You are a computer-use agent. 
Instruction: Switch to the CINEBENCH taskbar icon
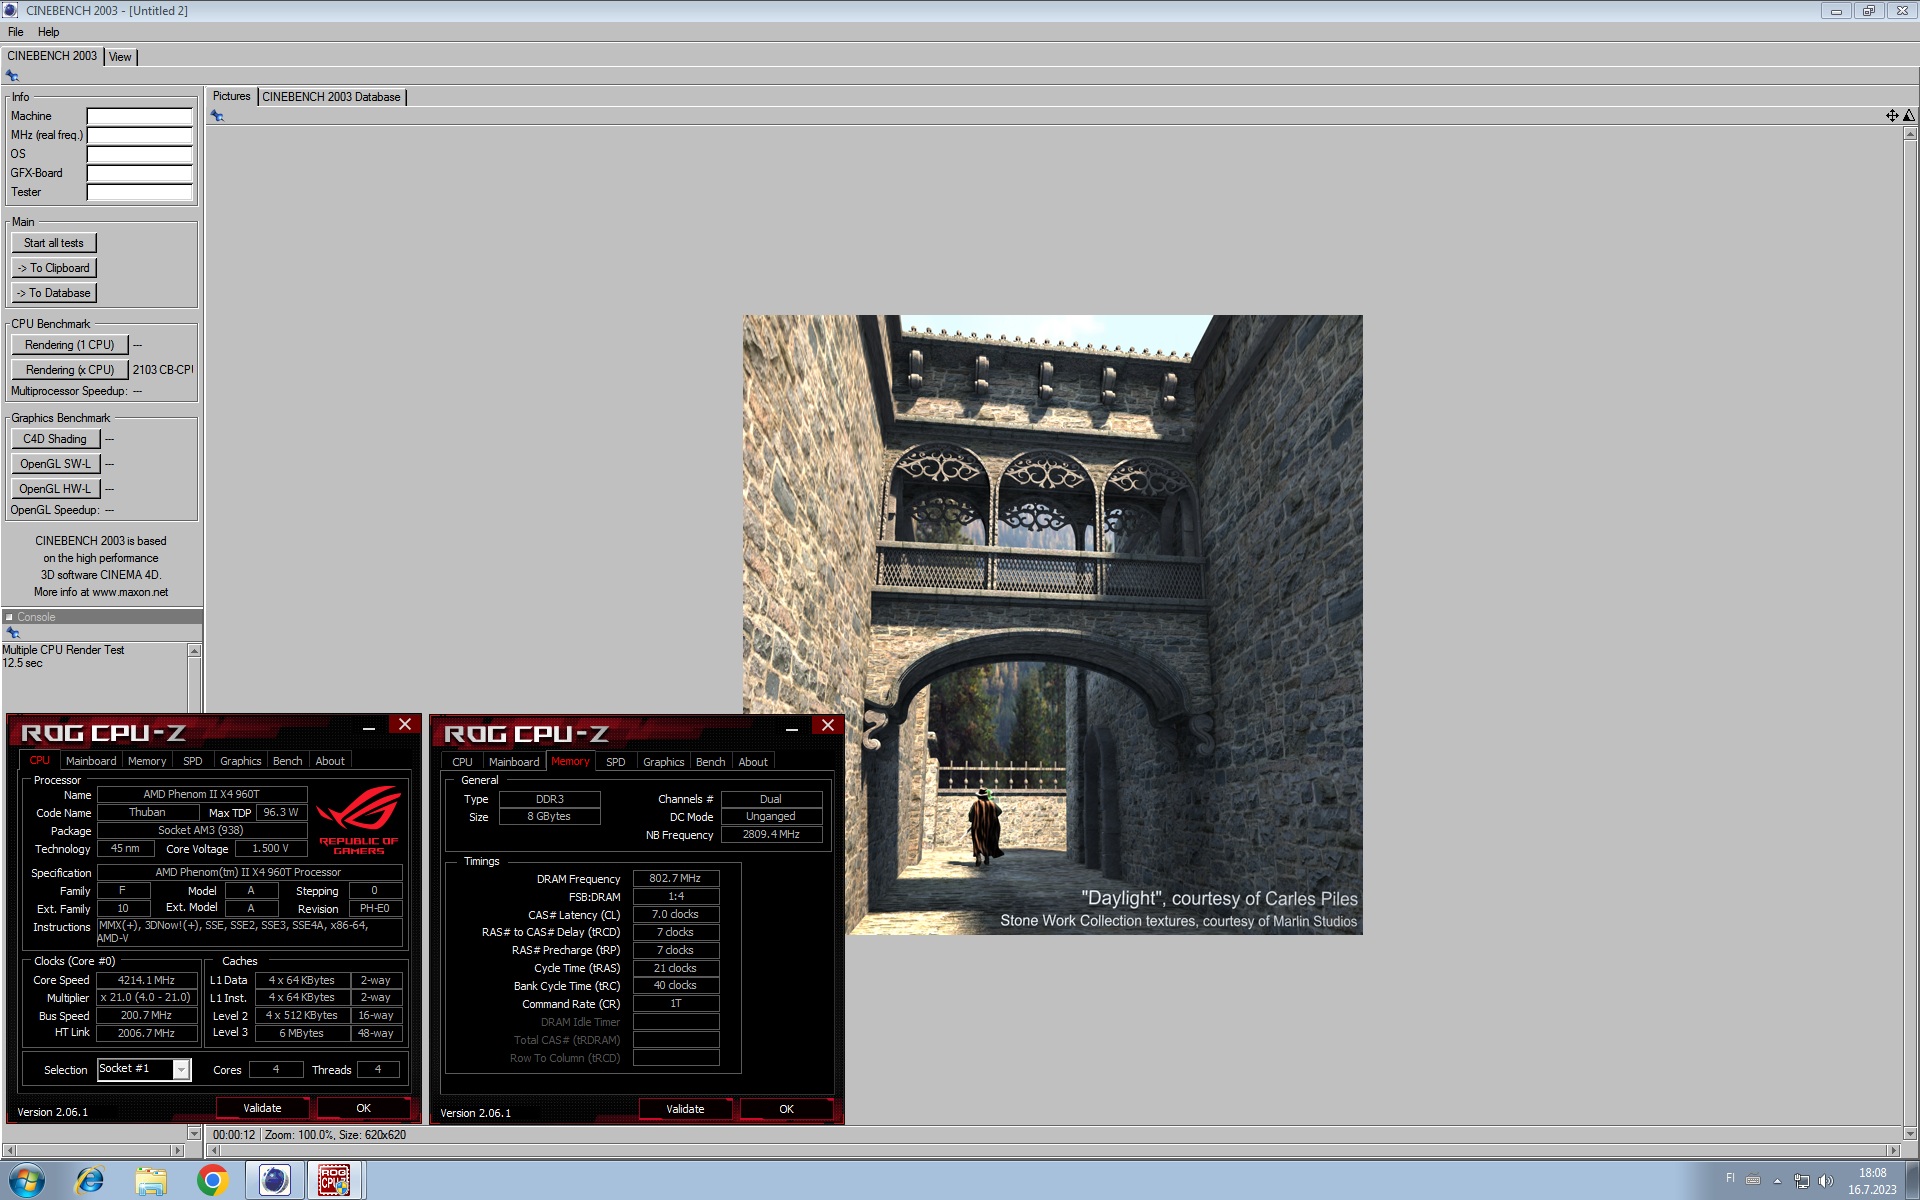tap(274, 1181)
